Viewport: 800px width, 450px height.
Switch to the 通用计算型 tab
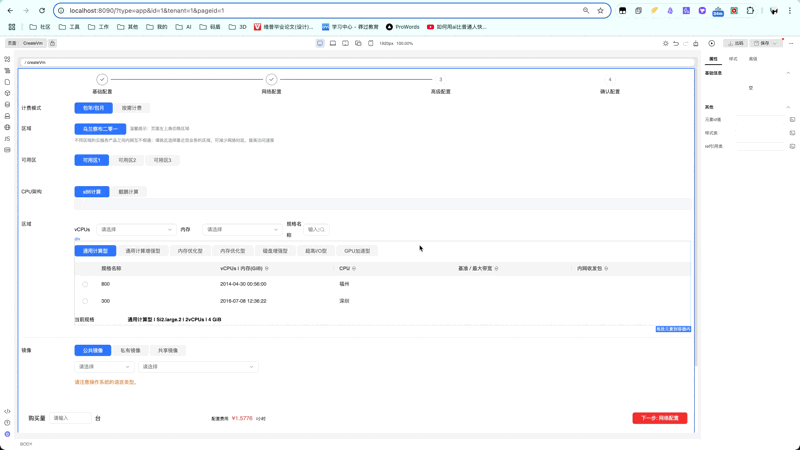95,251
